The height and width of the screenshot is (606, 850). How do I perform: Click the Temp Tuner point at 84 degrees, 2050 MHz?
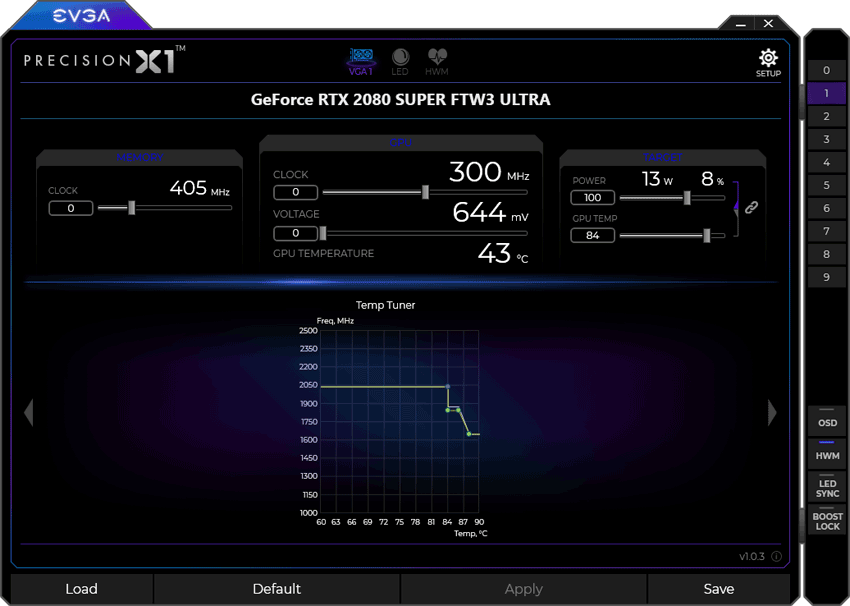(x=448, y=386)
